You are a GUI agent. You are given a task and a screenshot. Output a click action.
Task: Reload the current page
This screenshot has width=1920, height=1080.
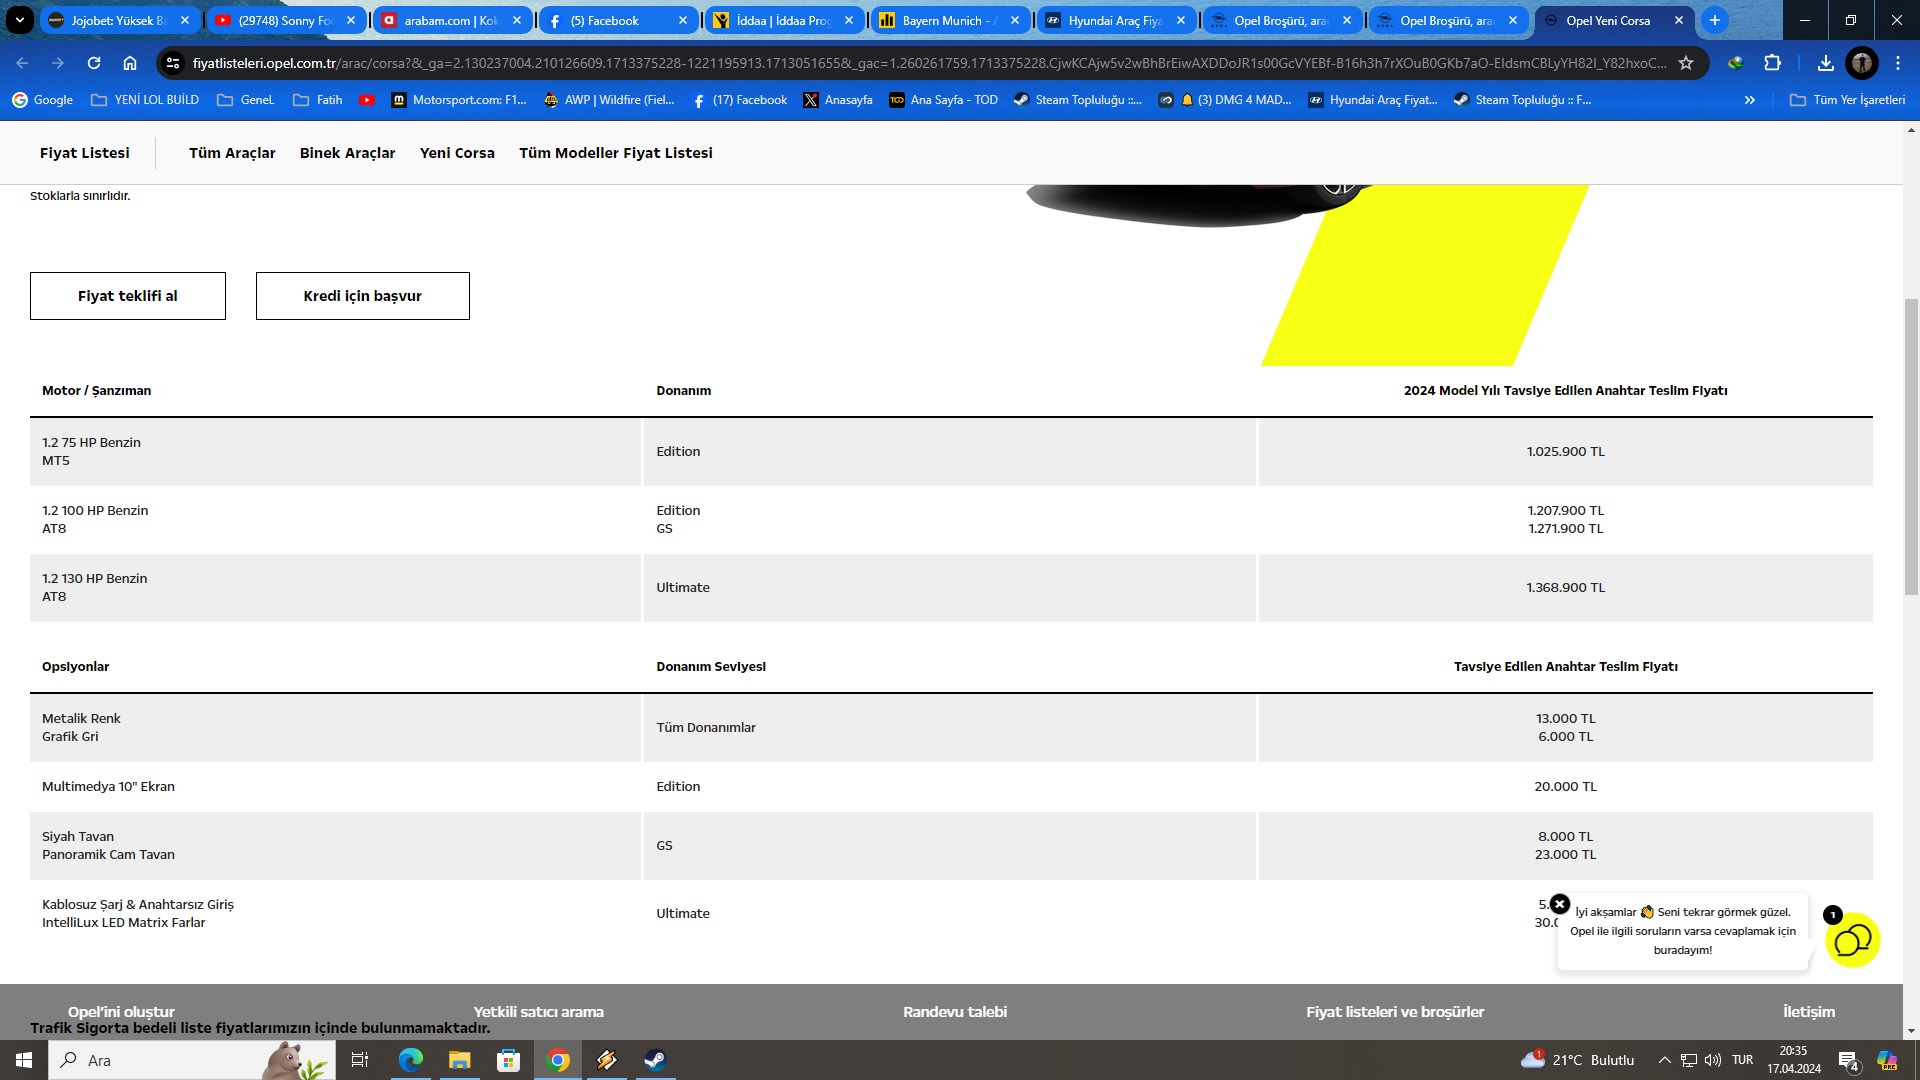pyautogui.click(x=94, y=63)
